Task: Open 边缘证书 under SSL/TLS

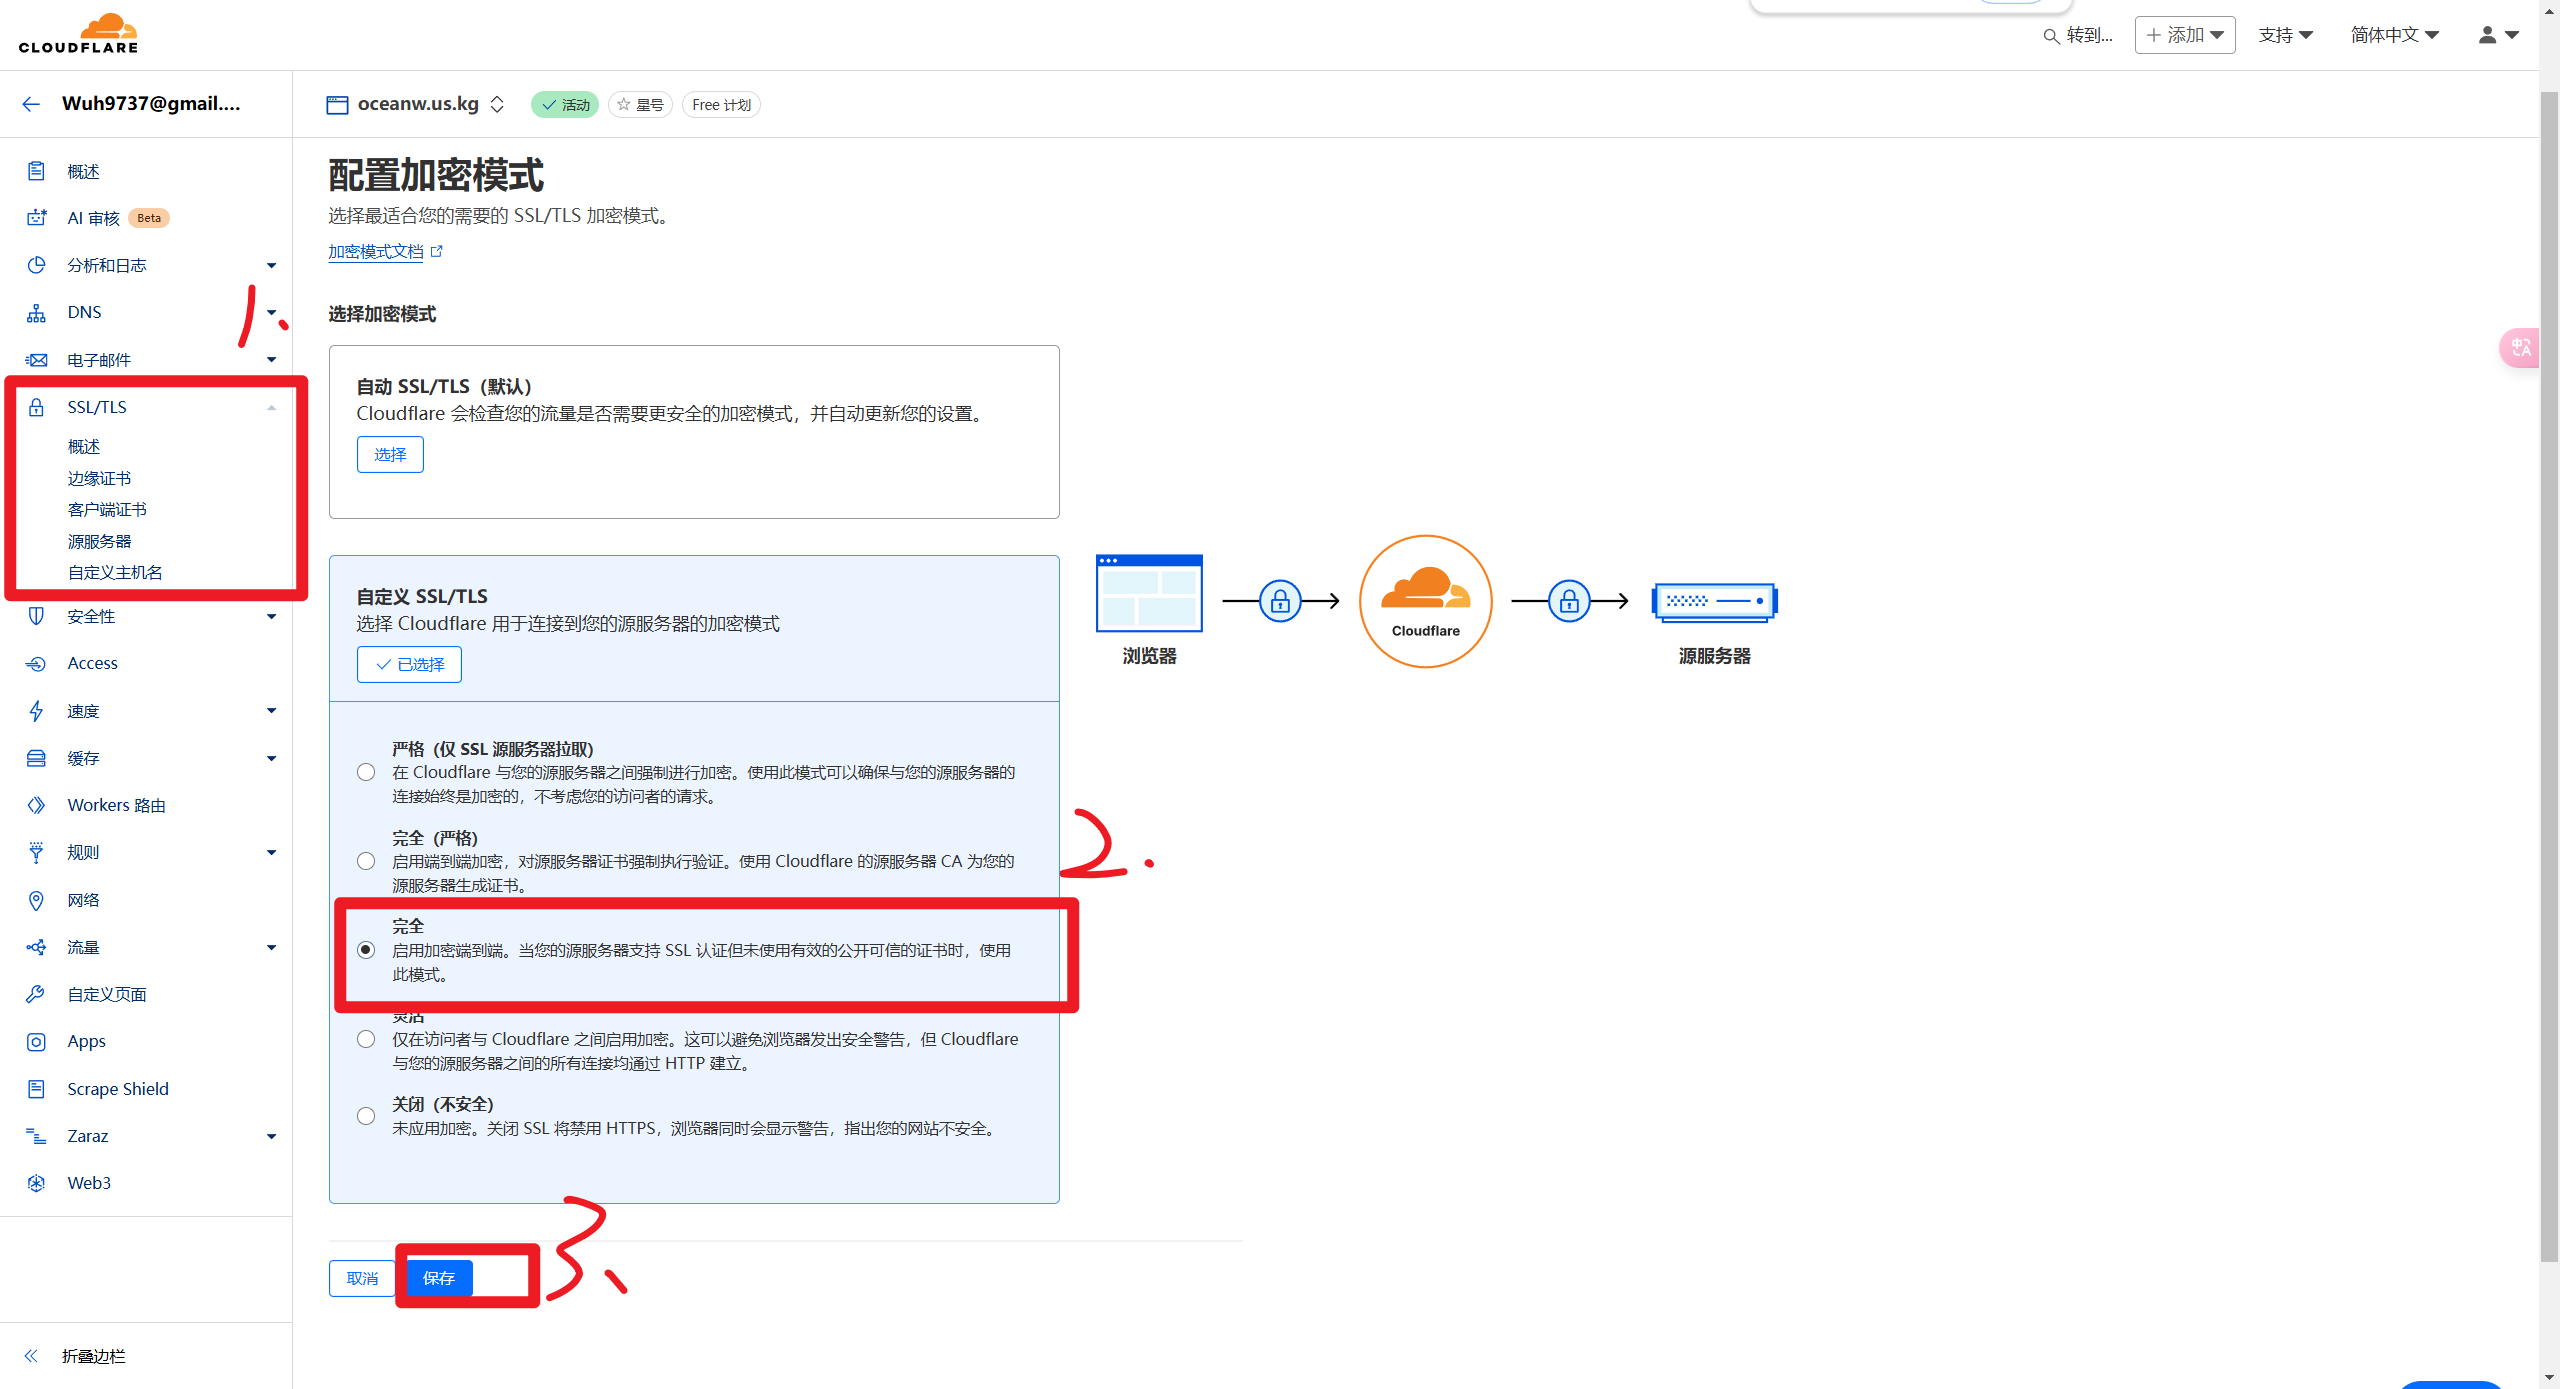Action: click(99, 478)
